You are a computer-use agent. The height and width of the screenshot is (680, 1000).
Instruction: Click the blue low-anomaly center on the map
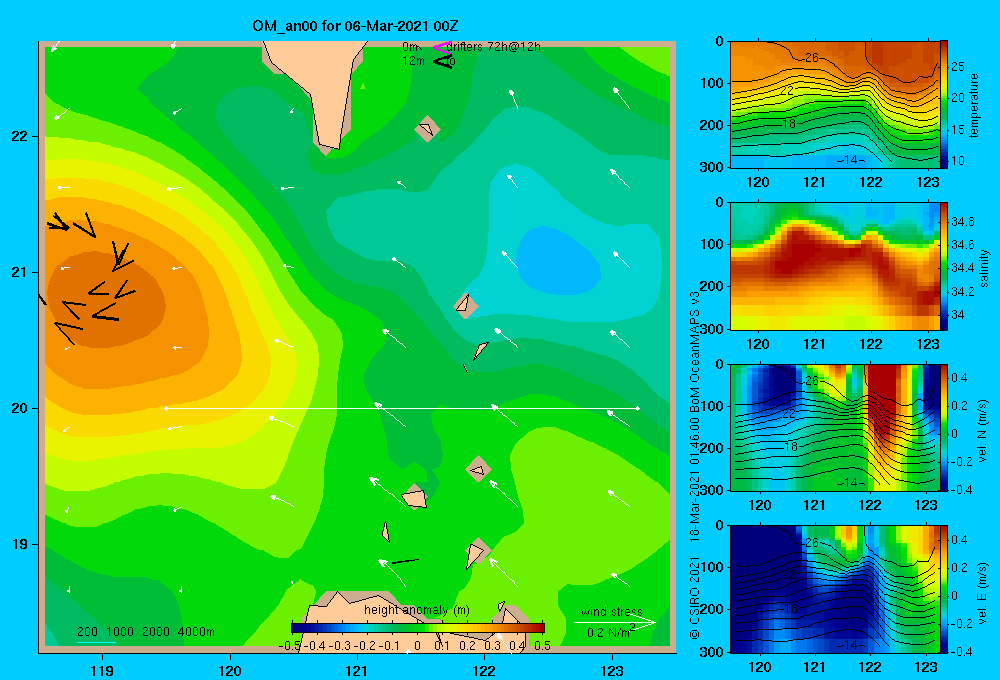(558, 260)
